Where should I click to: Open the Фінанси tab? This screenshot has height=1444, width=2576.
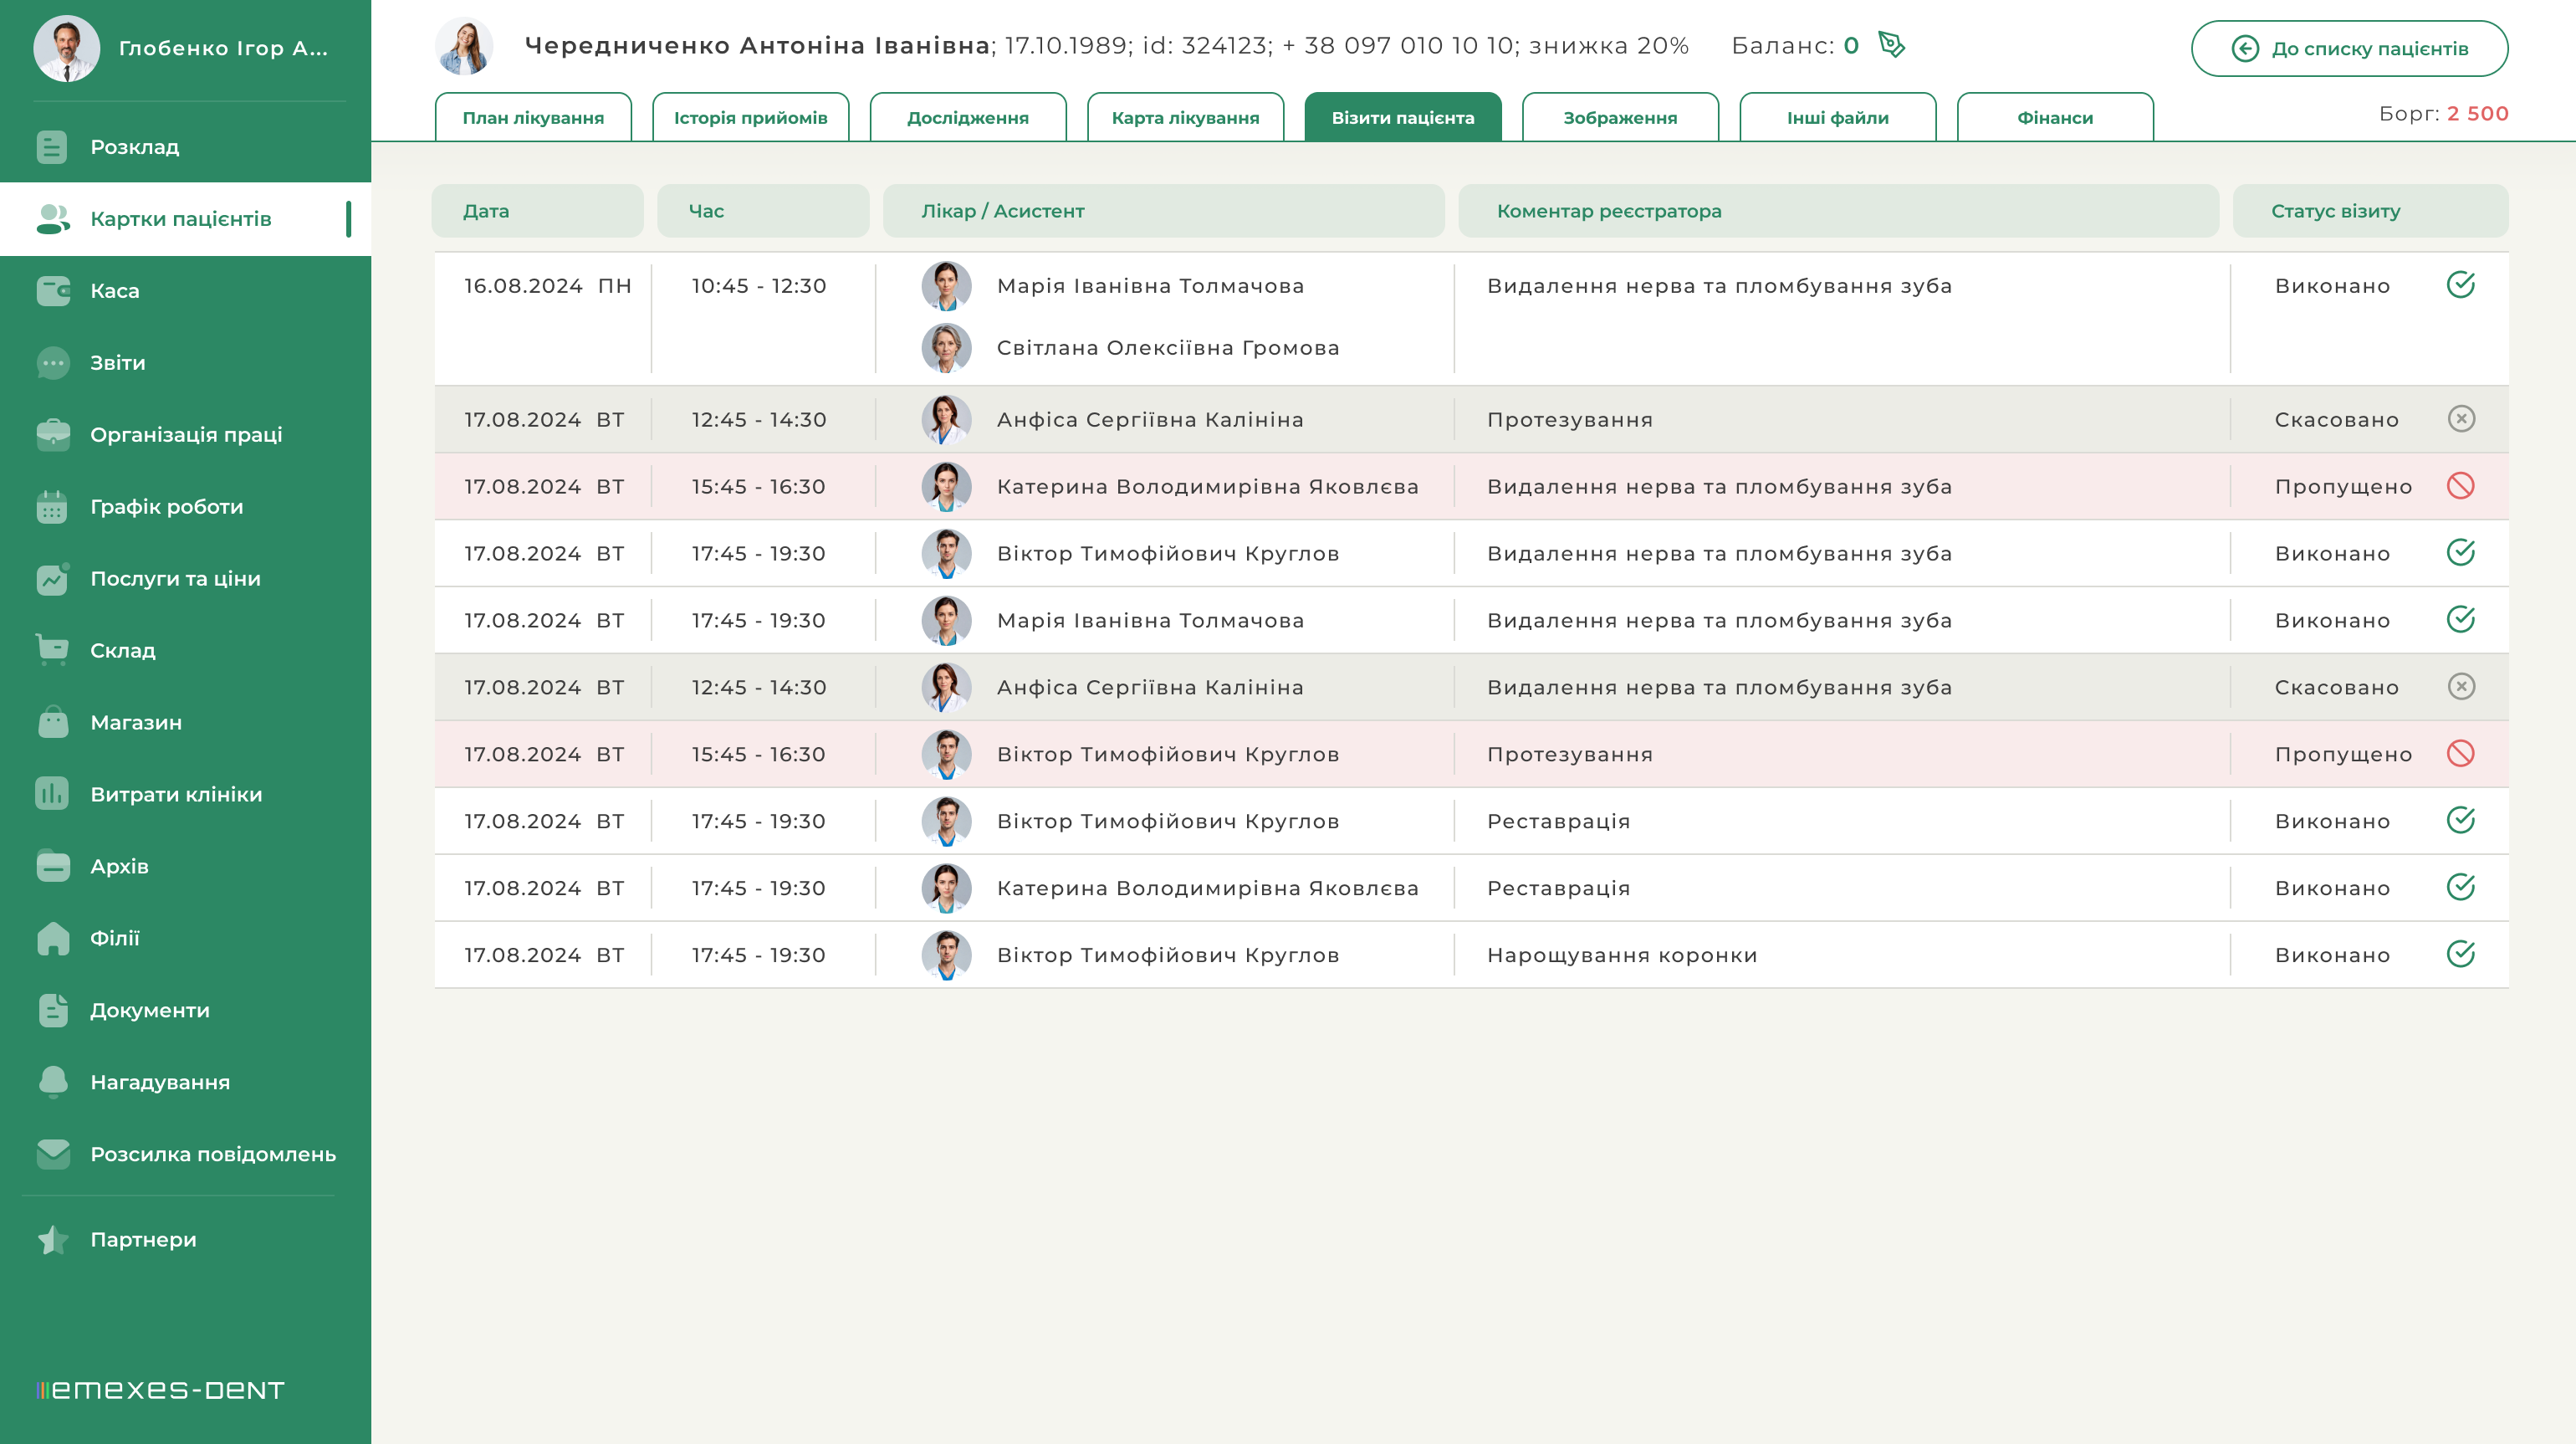(x=2055, y=117)
